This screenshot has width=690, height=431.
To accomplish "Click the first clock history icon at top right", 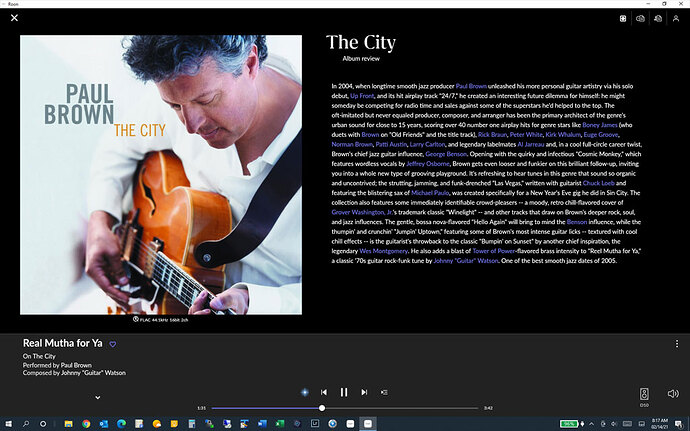I will tap(640, 18).
